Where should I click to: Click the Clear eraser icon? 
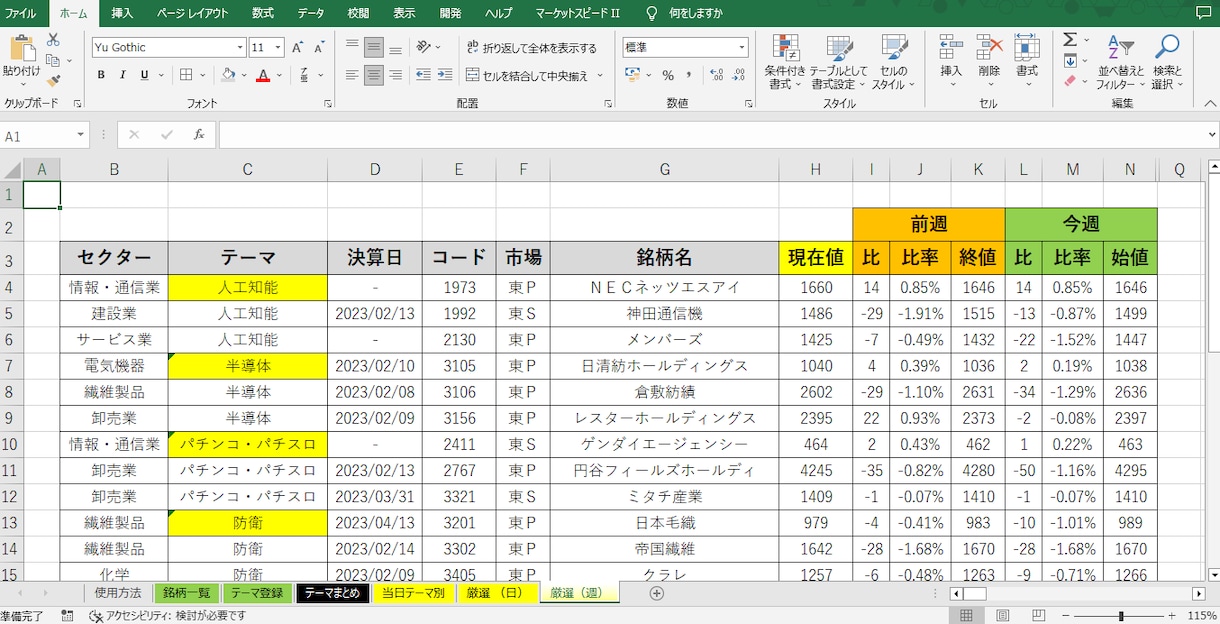[1069, 81]
